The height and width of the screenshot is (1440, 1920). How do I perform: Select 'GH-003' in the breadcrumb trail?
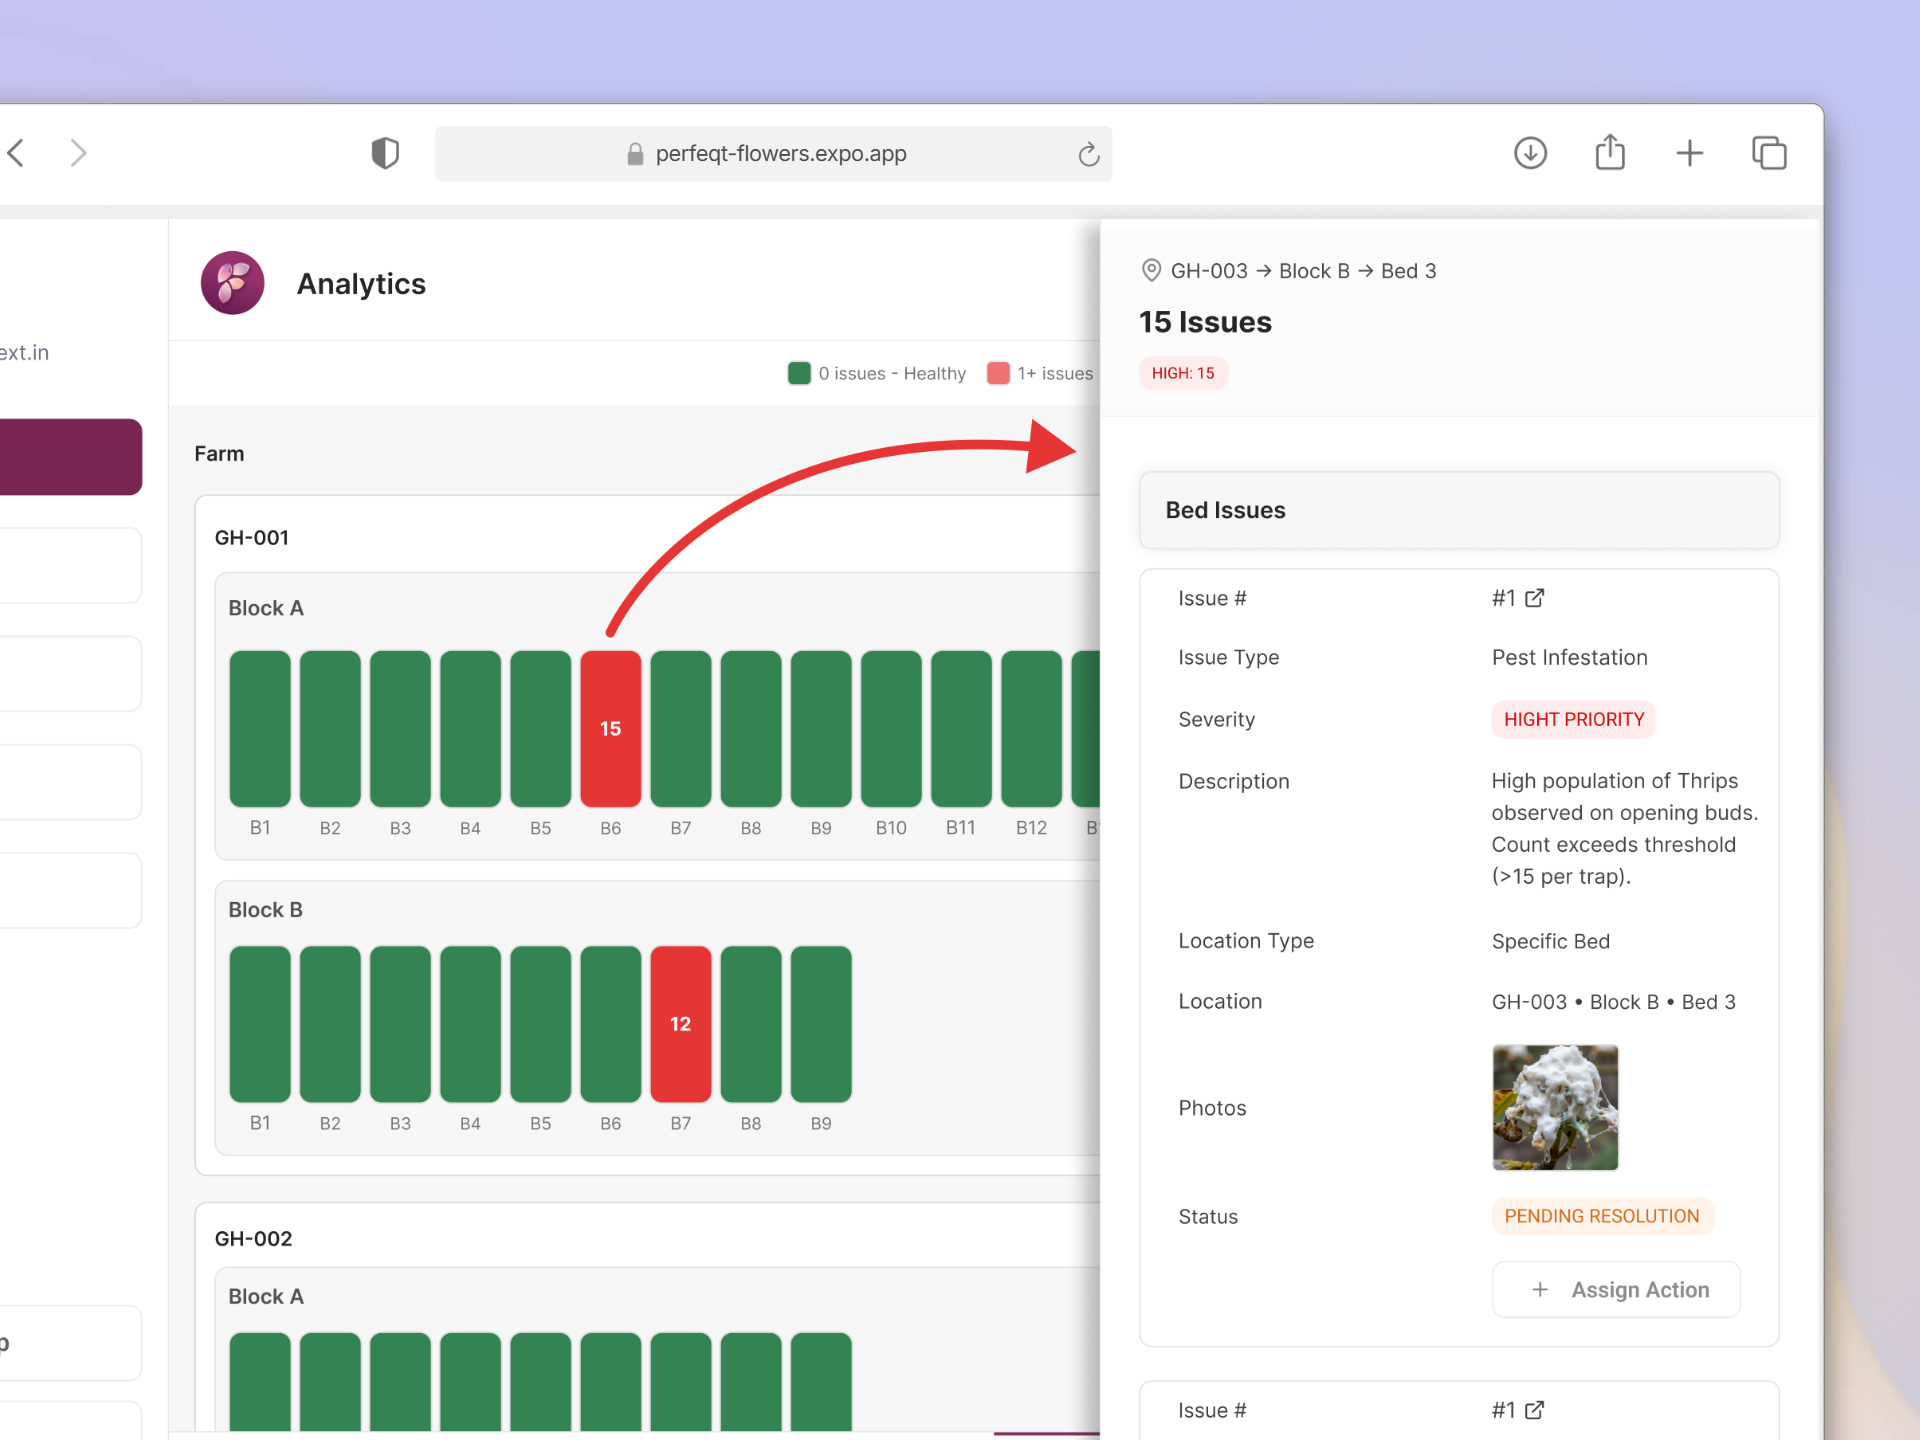(x=1208, y=270)
